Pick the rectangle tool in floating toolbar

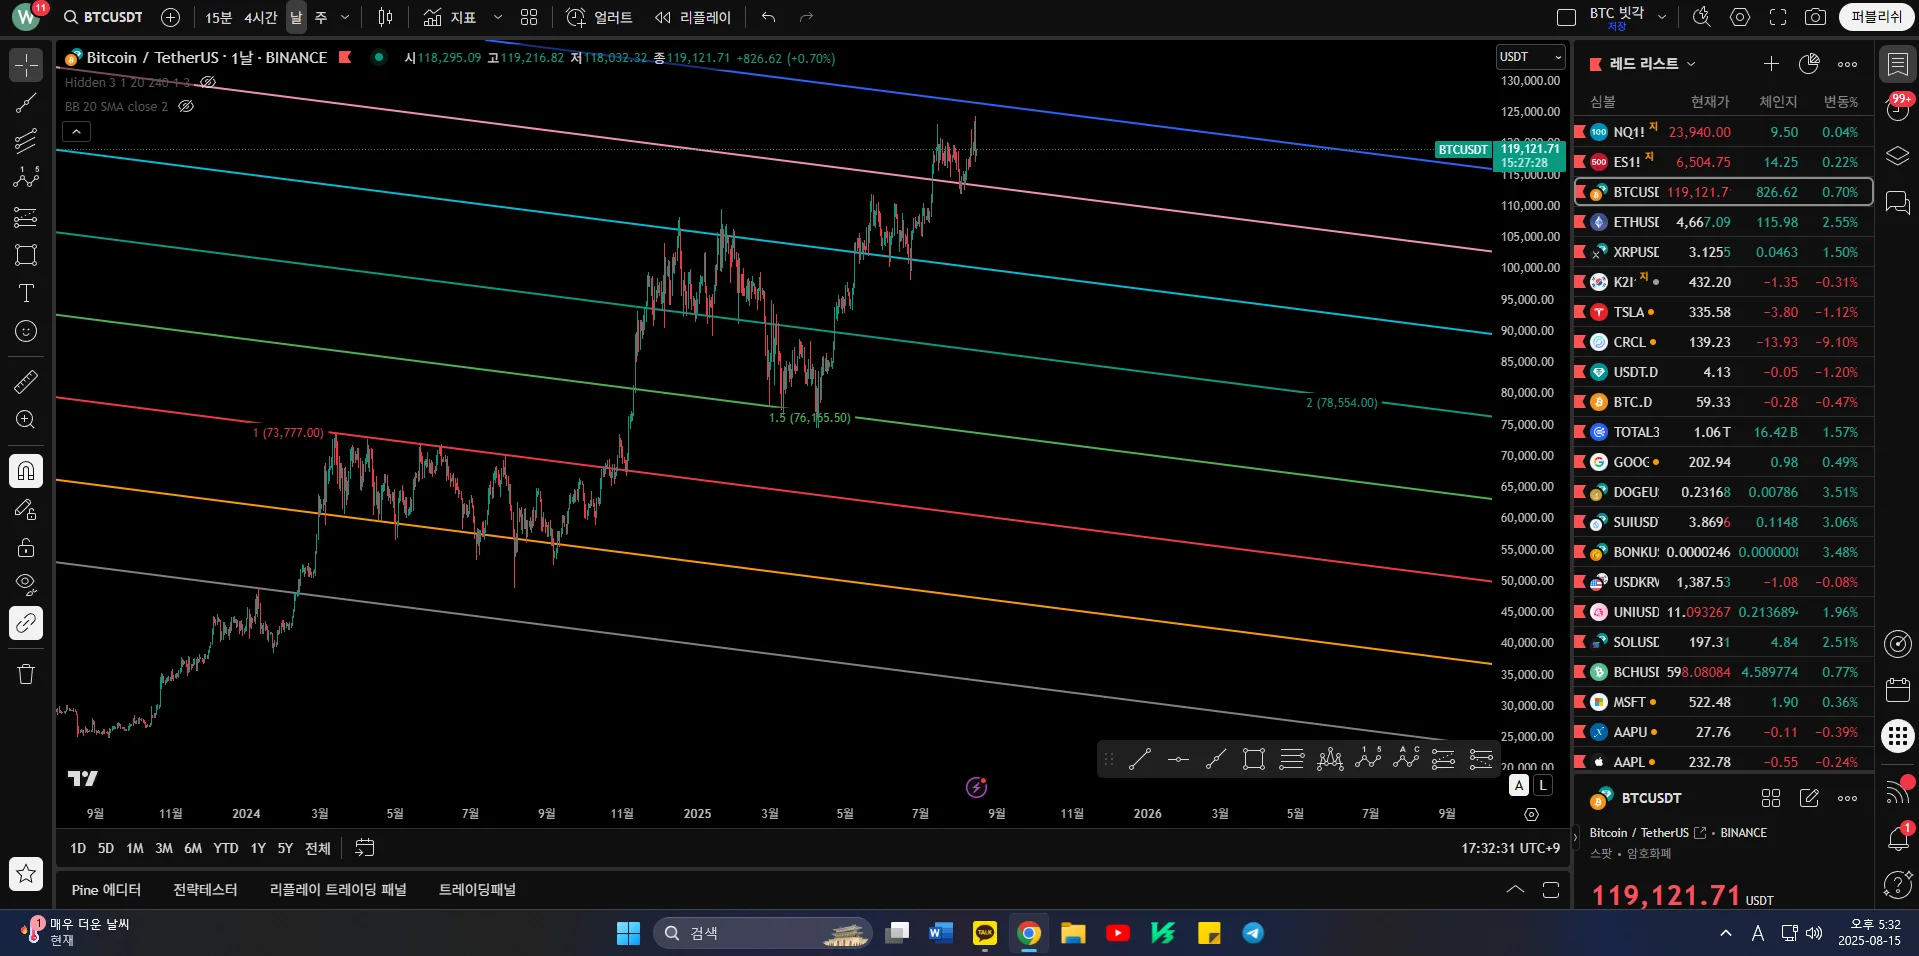pyautogui.click(x=1254, y=760)
